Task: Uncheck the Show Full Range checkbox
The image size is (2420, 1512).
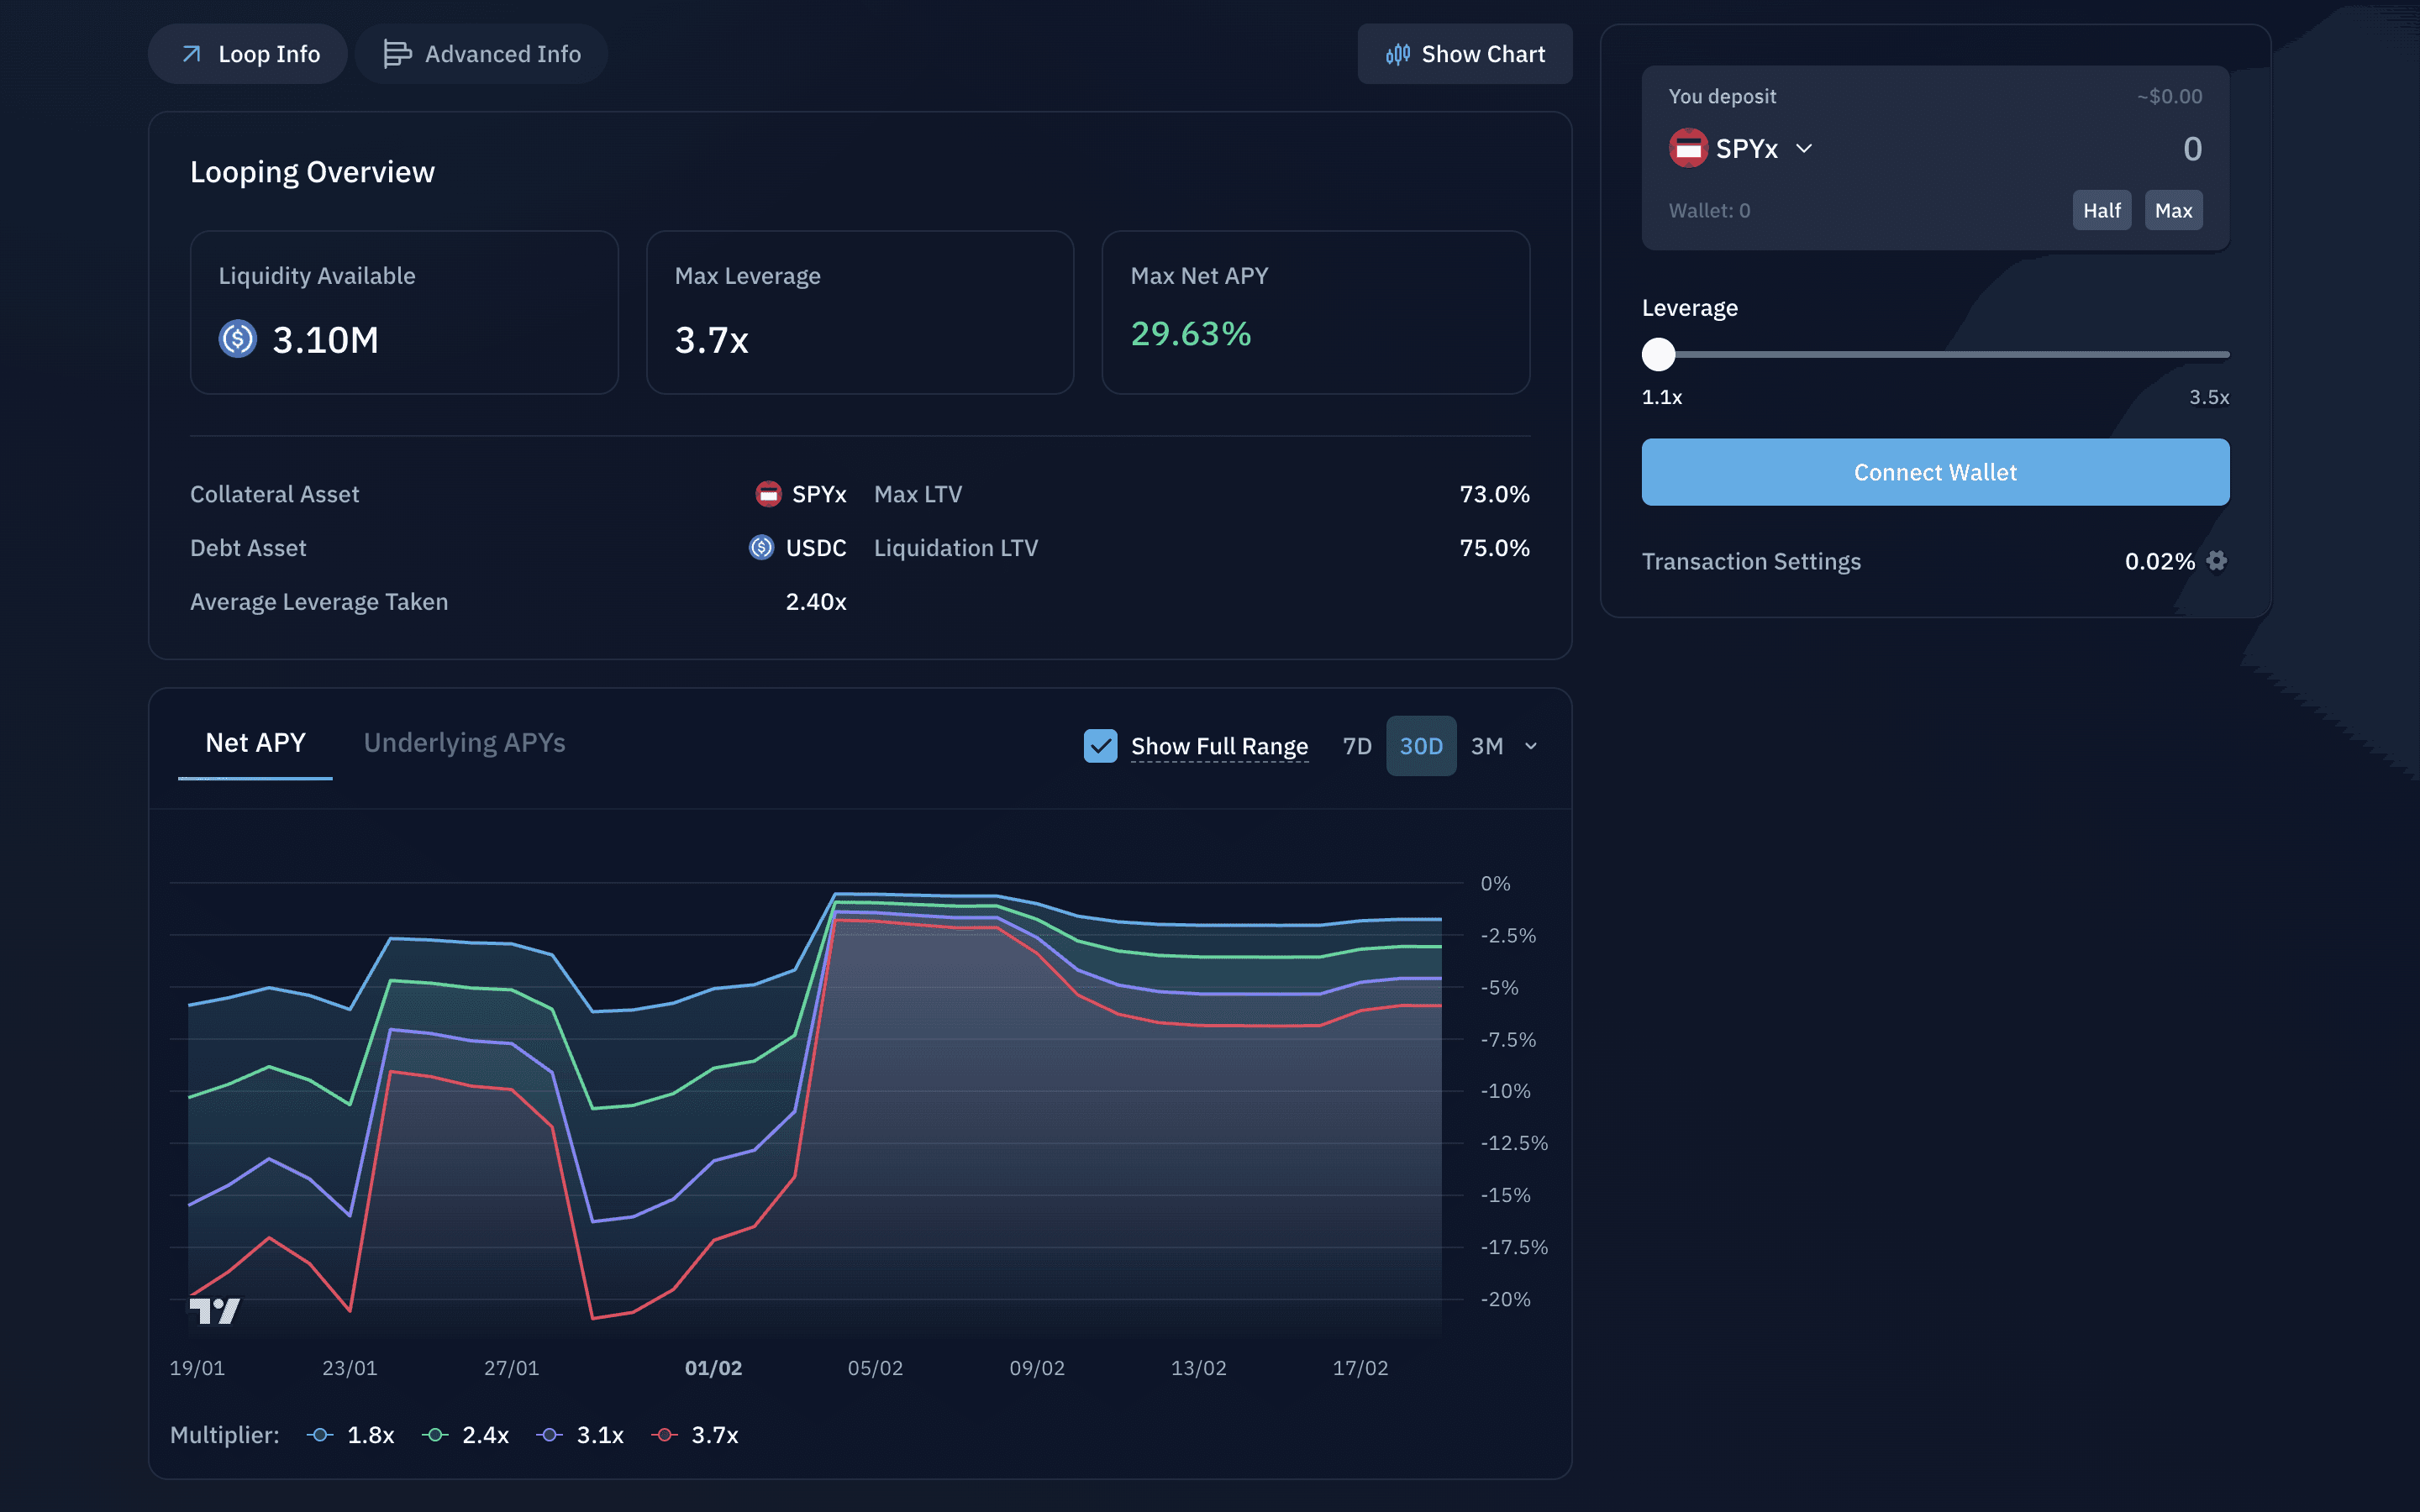Action: 1100,746
